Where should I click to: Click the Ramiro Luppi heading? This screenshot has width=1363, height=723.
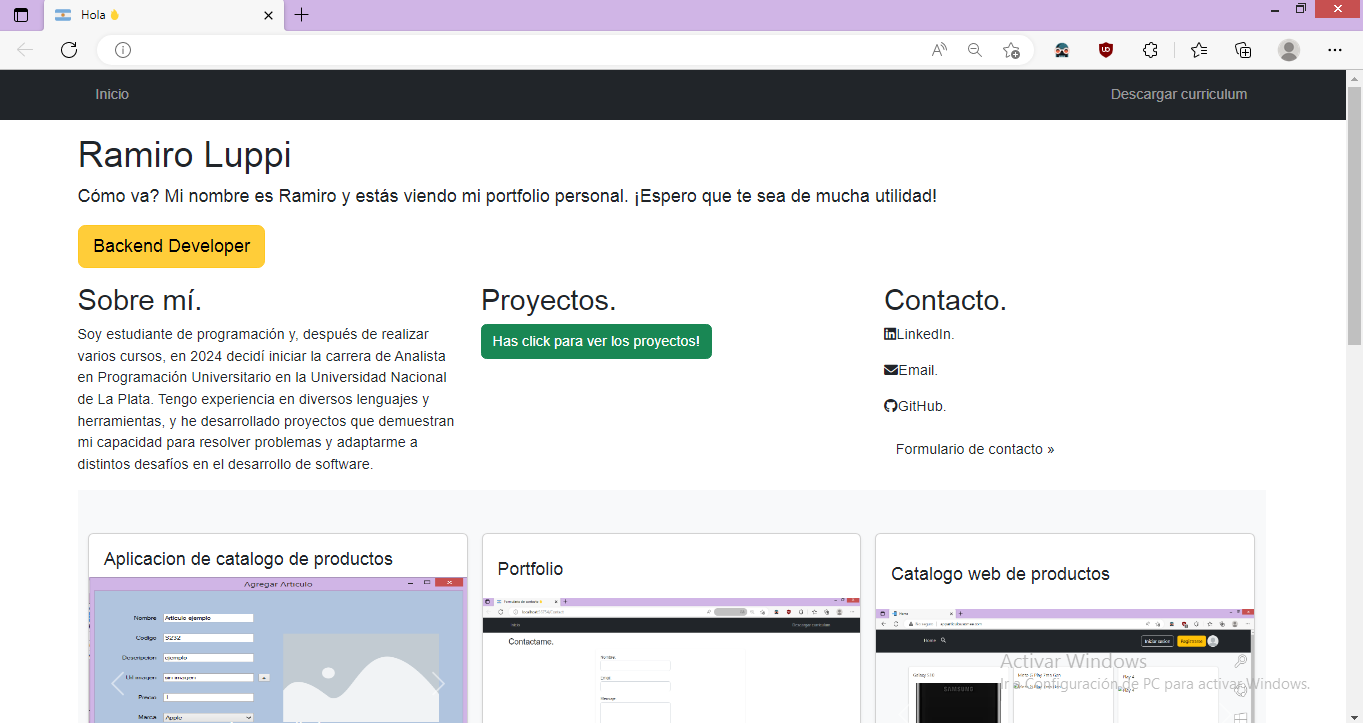click(x=185, y=155)
